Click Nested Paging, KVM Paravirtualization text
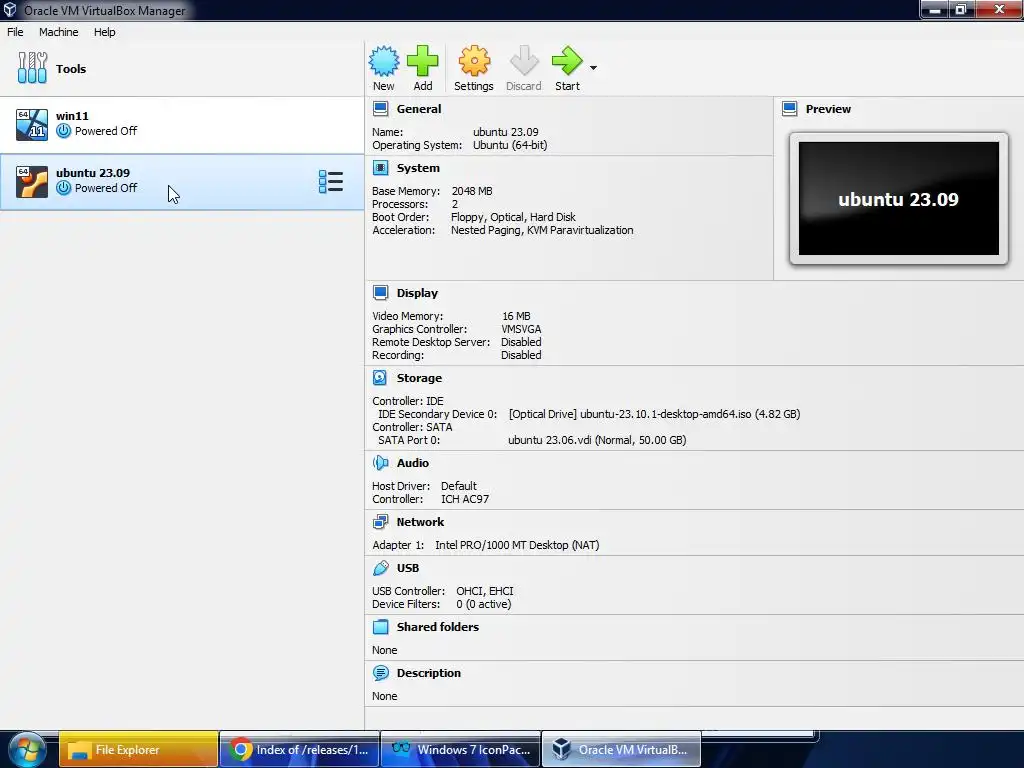This screenshot has height=768, width=1024. pos(542,230)
